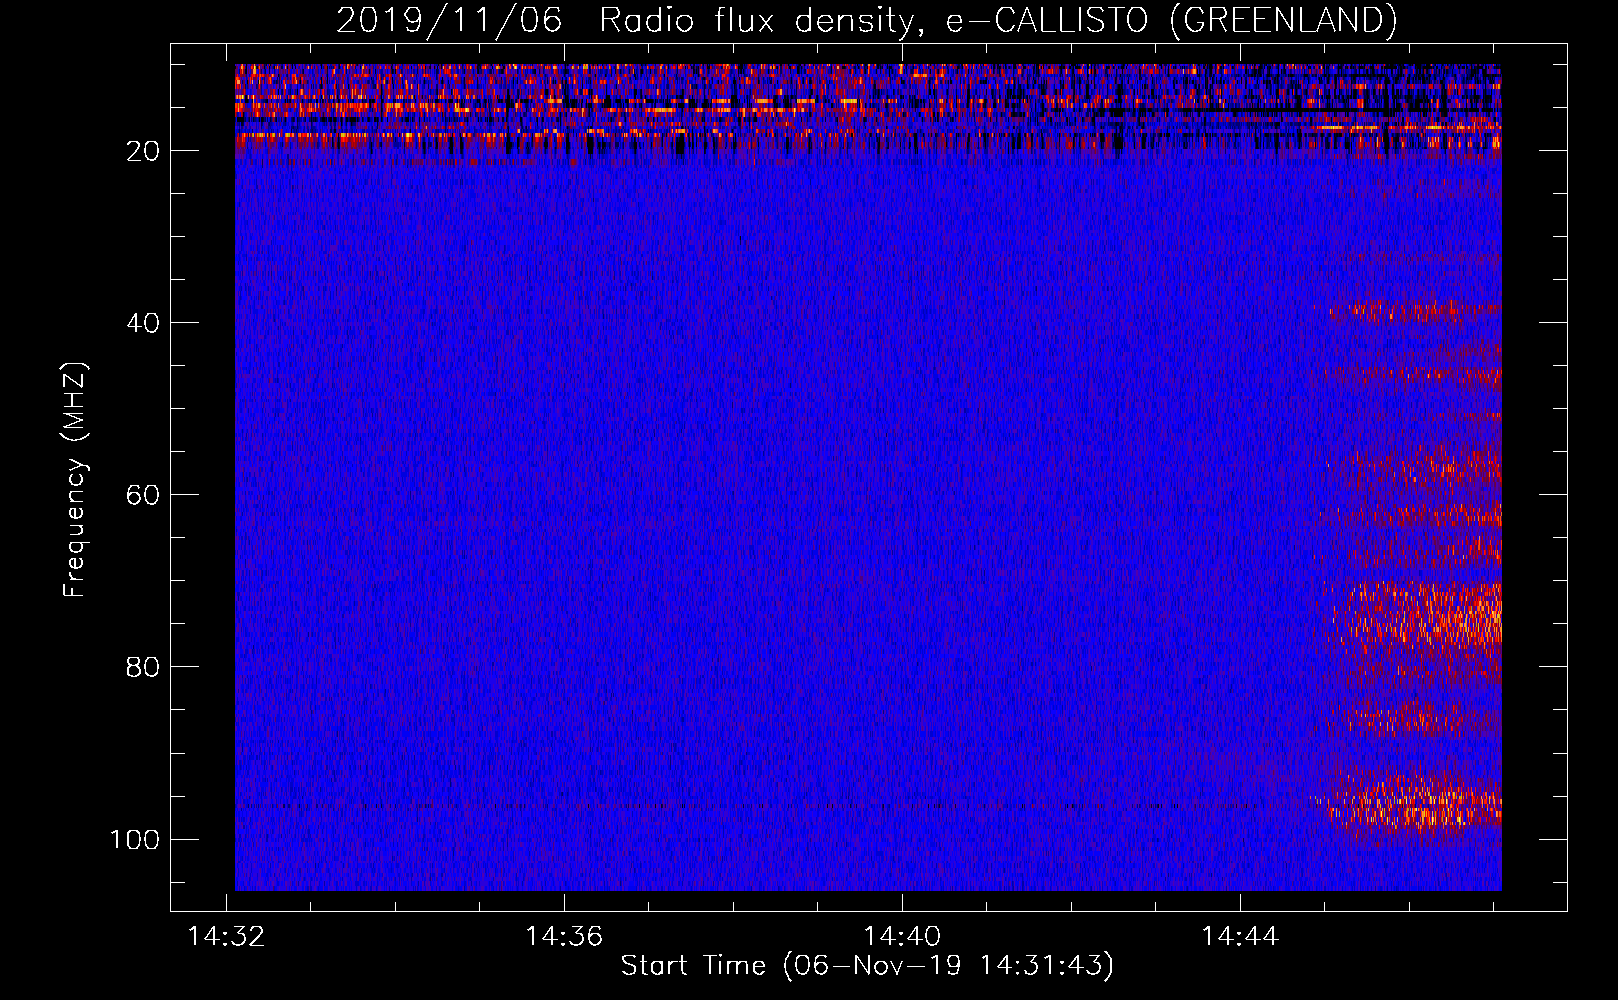Click the '60' frequency tick label
This screenshot has height=1000, width=1618.
[143, 495]
